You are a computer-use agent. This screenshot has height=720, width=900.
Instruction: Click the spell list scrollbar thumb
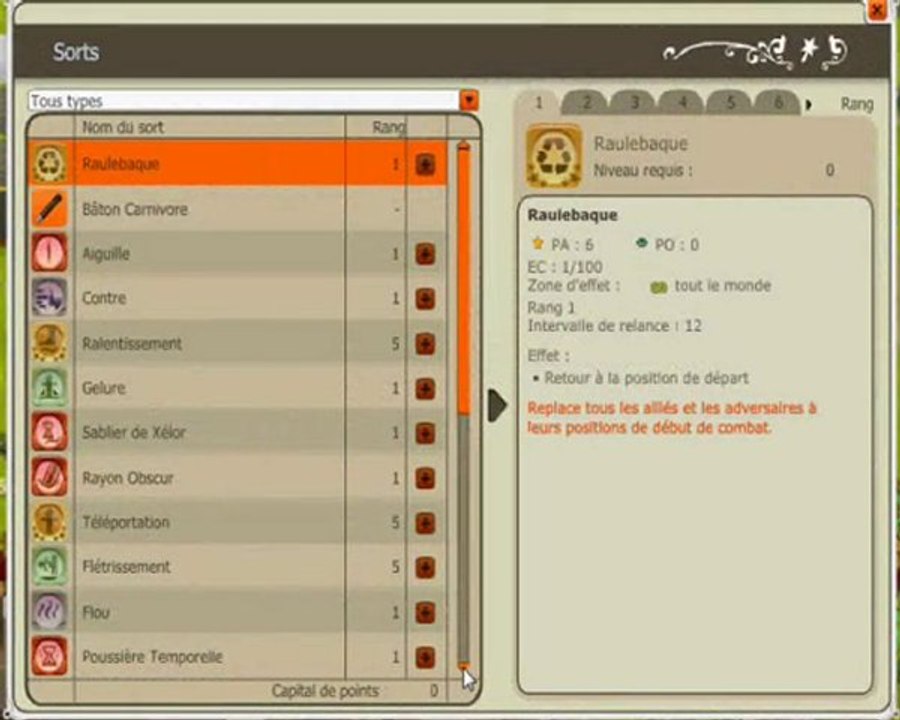(464, 281)
